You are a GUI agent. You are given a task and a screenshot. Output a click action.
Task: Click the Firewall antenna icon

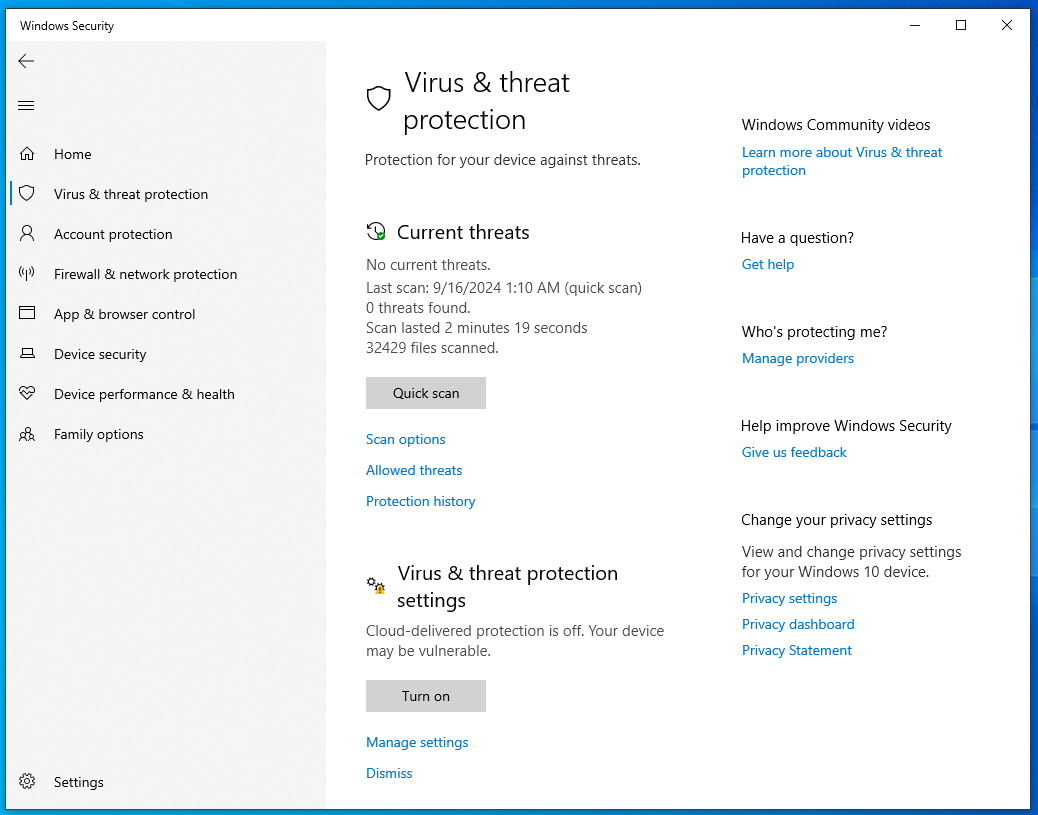26,273
